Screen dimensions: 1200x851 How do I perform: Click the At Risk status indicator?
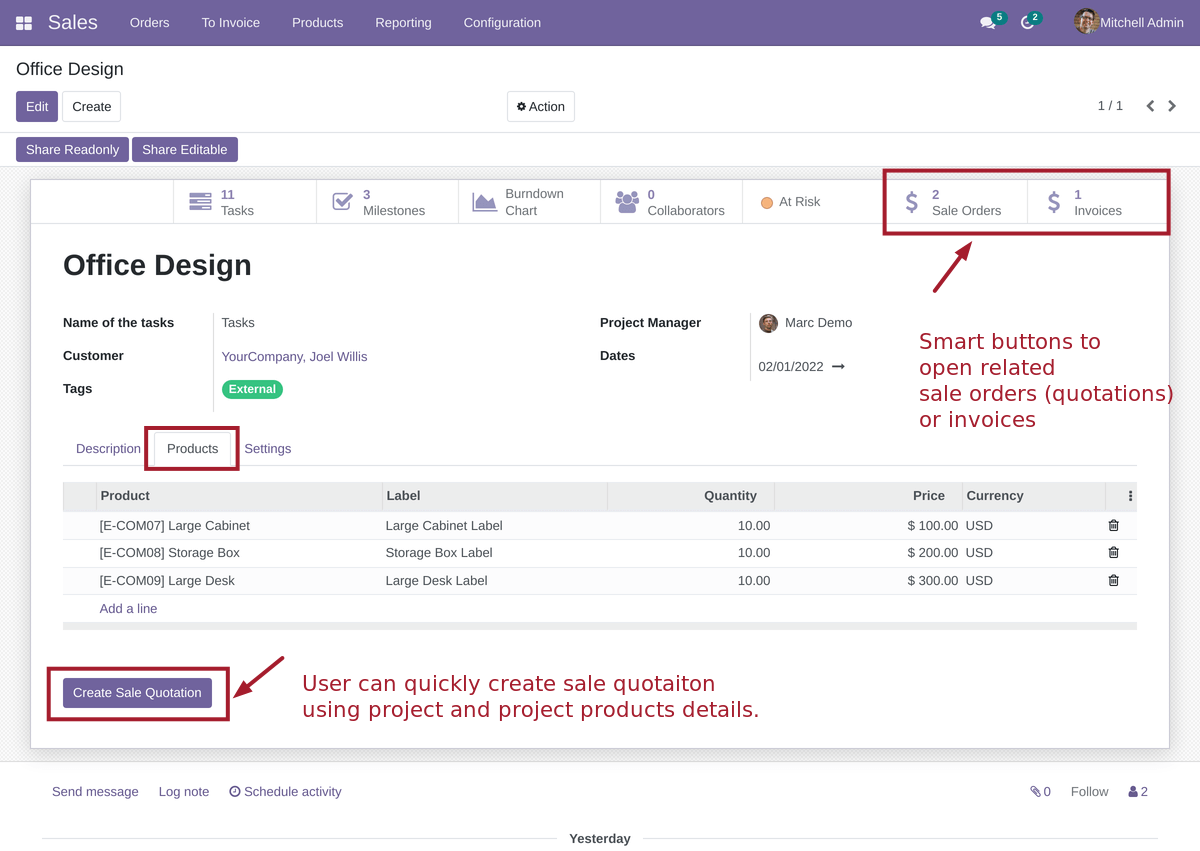click(790, 201)
